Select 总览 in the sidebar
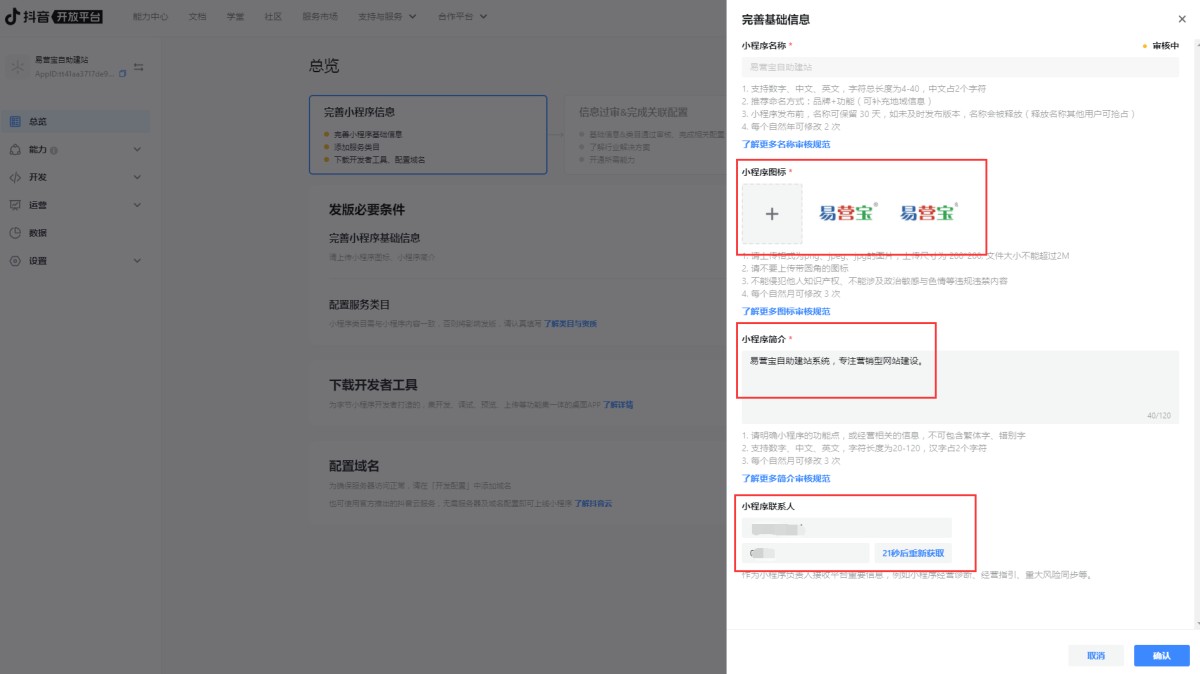The image size is (1200, 674). pos(76,122)
